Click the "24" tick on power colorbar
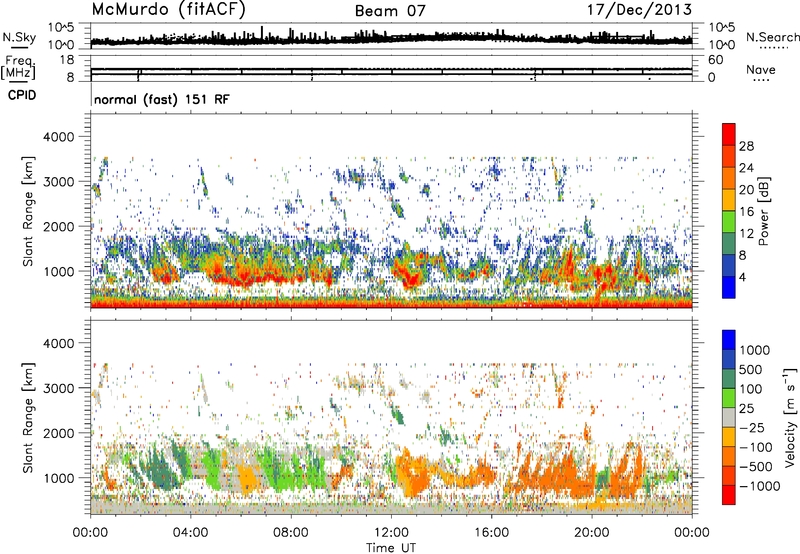This screenshot has height=554, width=800. [x=746, y=168]
